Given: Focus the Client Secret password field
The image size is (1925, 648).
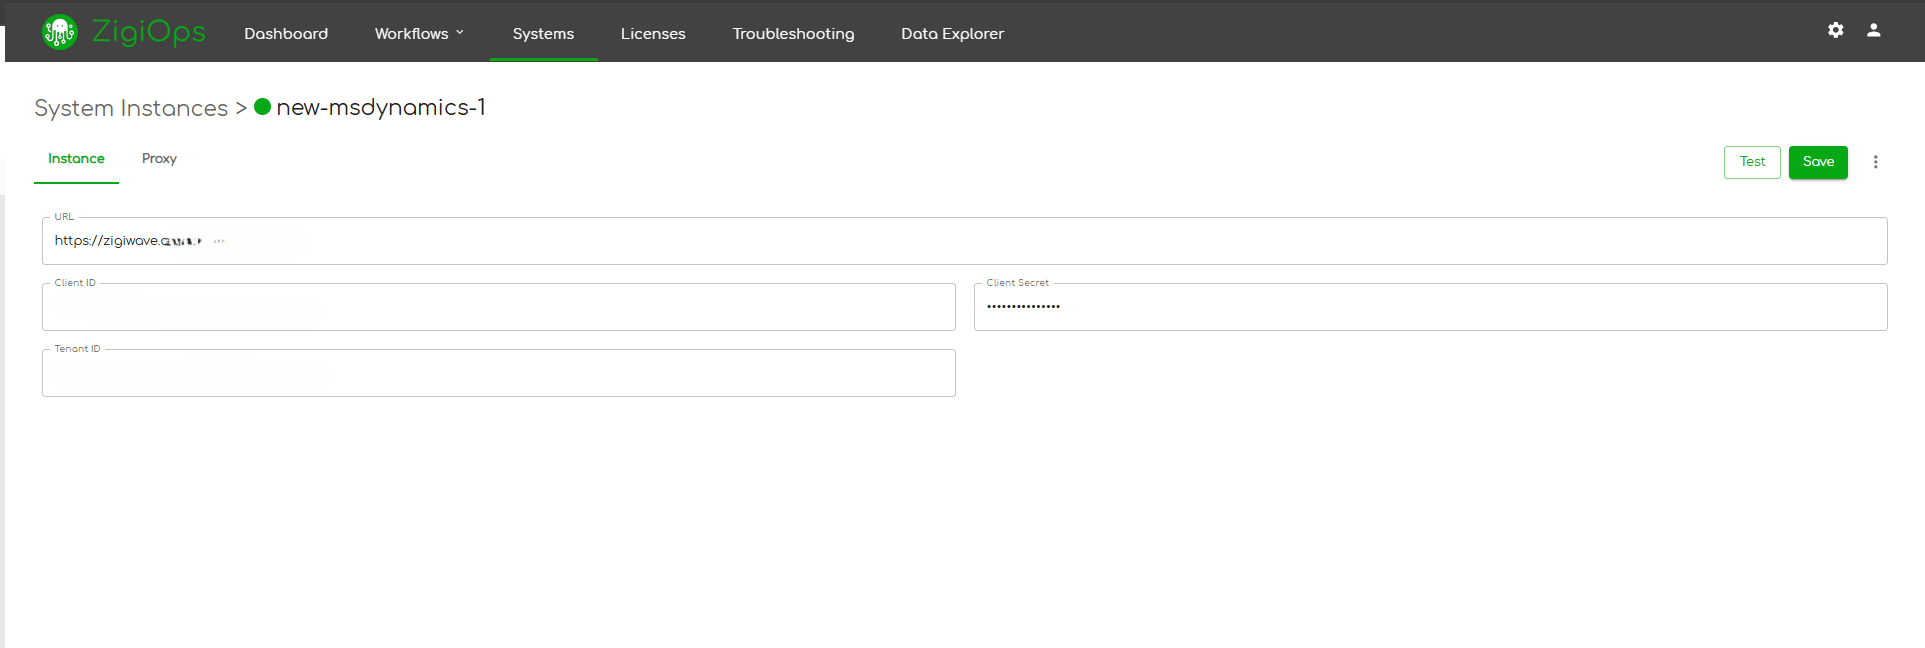Looking at the screenshot, I should [x=1430, y=307].
